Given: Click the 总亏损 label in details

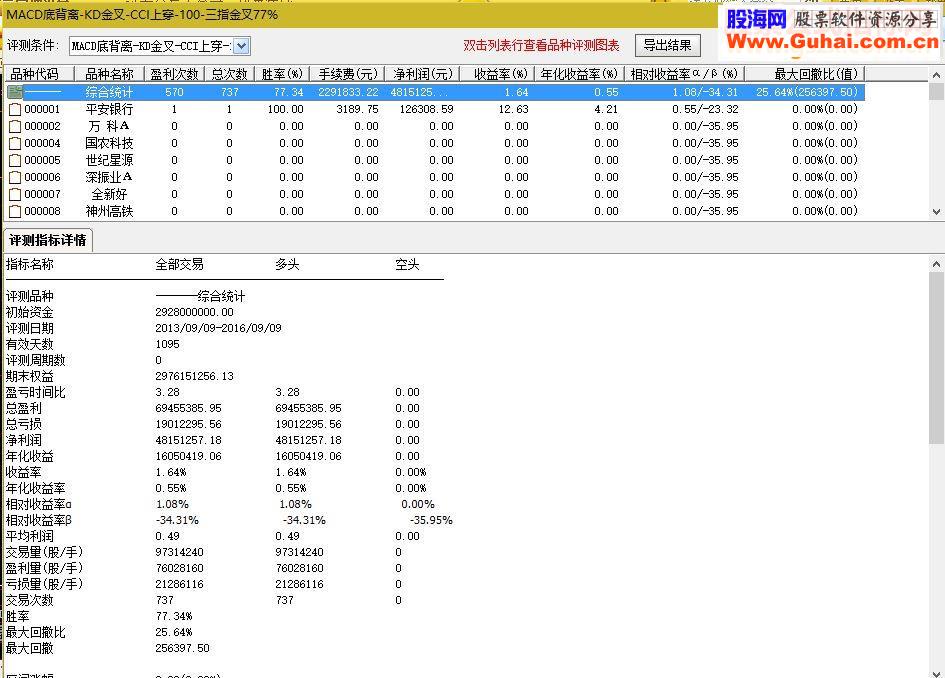Looking at the screenshot, I should (24, 424).
